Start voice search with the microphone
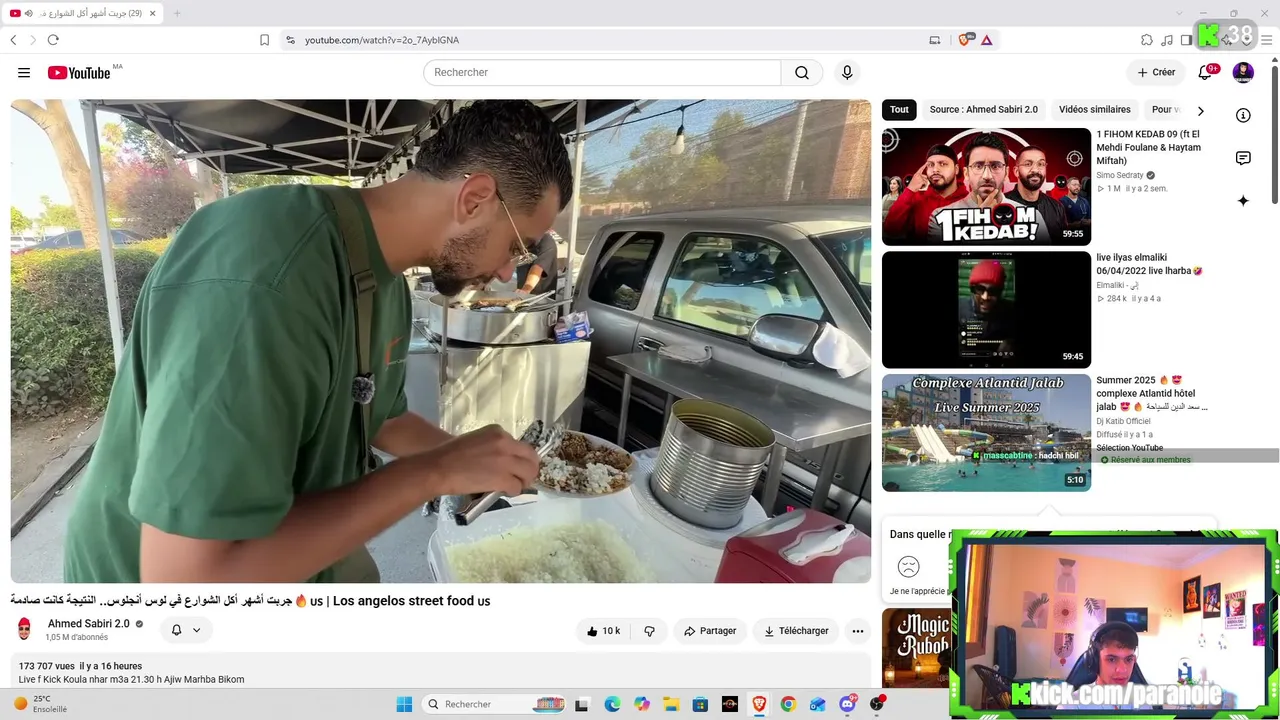This screenshot has height=720, width=1280. point(847,73)
